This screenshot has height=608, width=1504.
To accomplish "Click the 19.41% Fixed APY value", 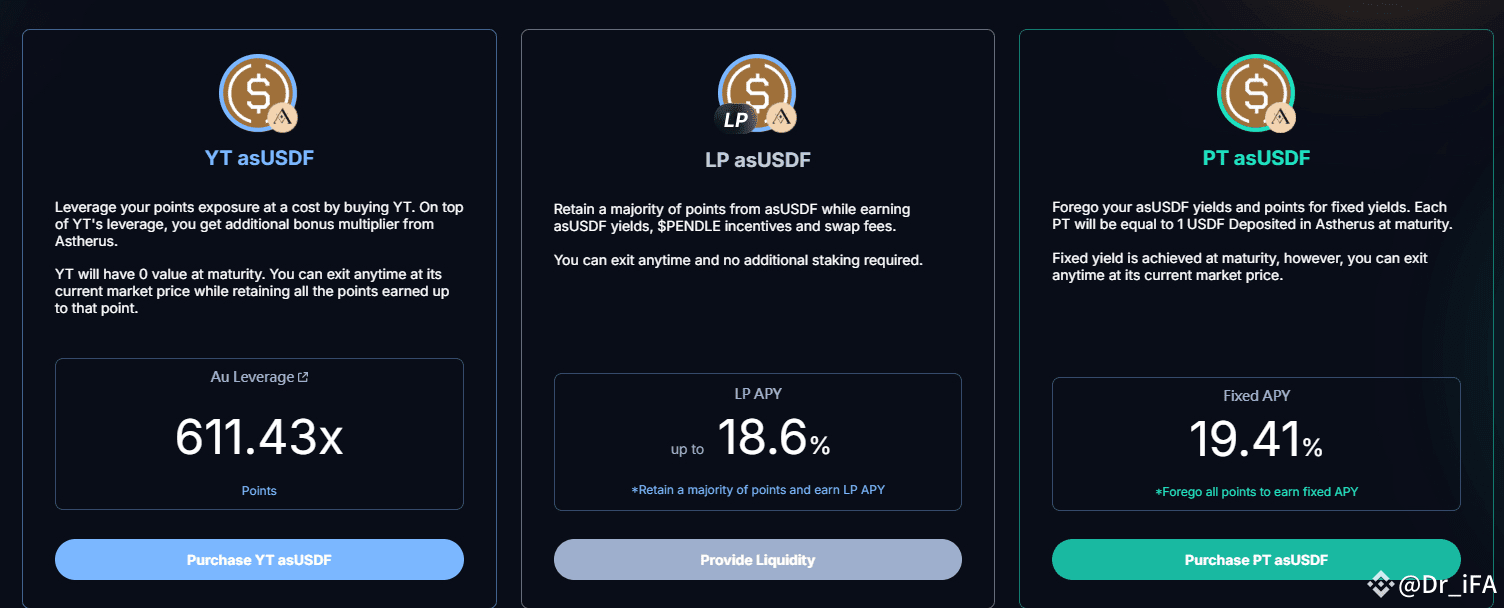I will pyautogui.click(x=1255, y=439).
